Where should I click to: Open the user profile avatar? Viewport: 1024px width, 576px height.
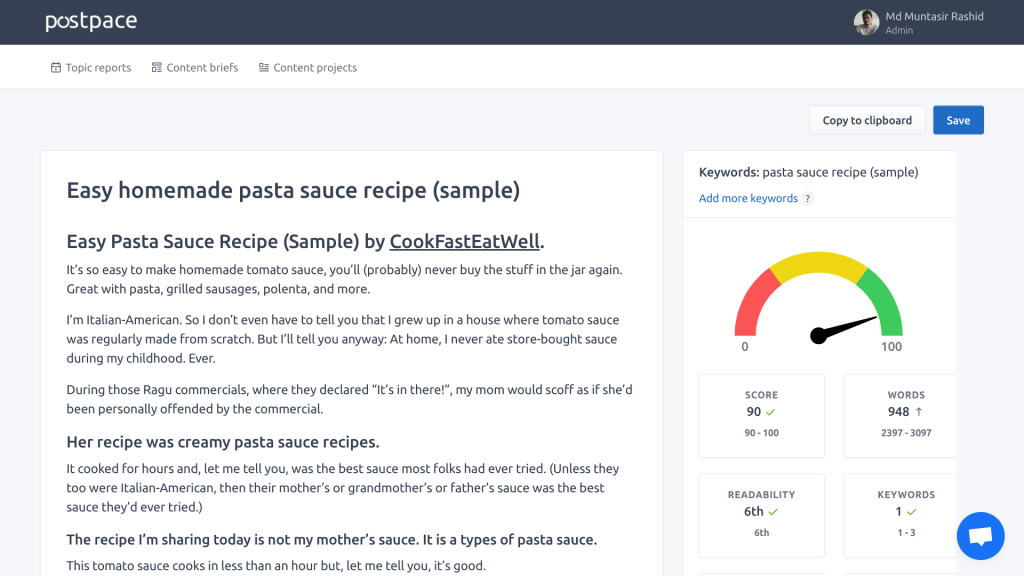[x=866, y=22]
